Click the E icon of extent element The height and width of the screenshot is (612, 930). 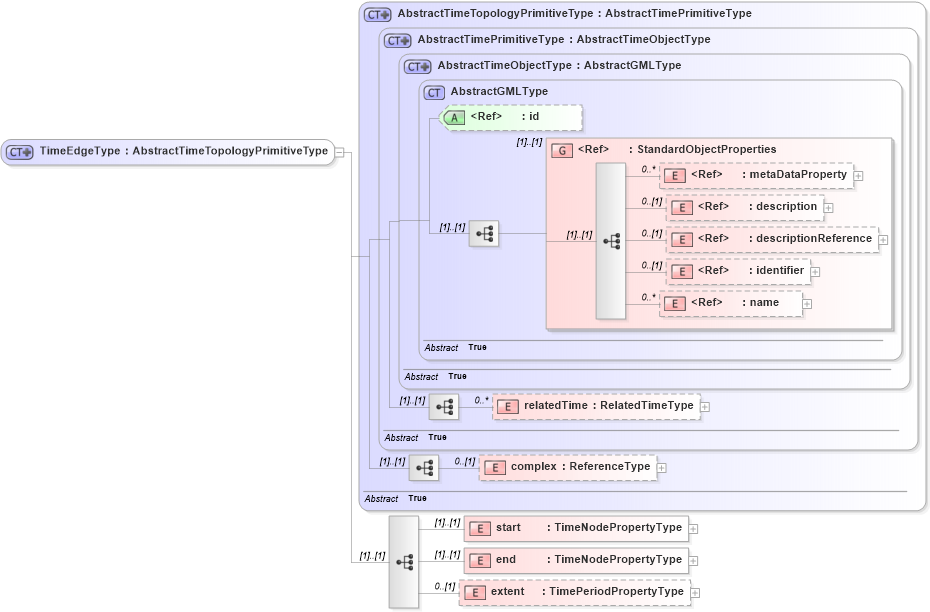click(475, 593)
